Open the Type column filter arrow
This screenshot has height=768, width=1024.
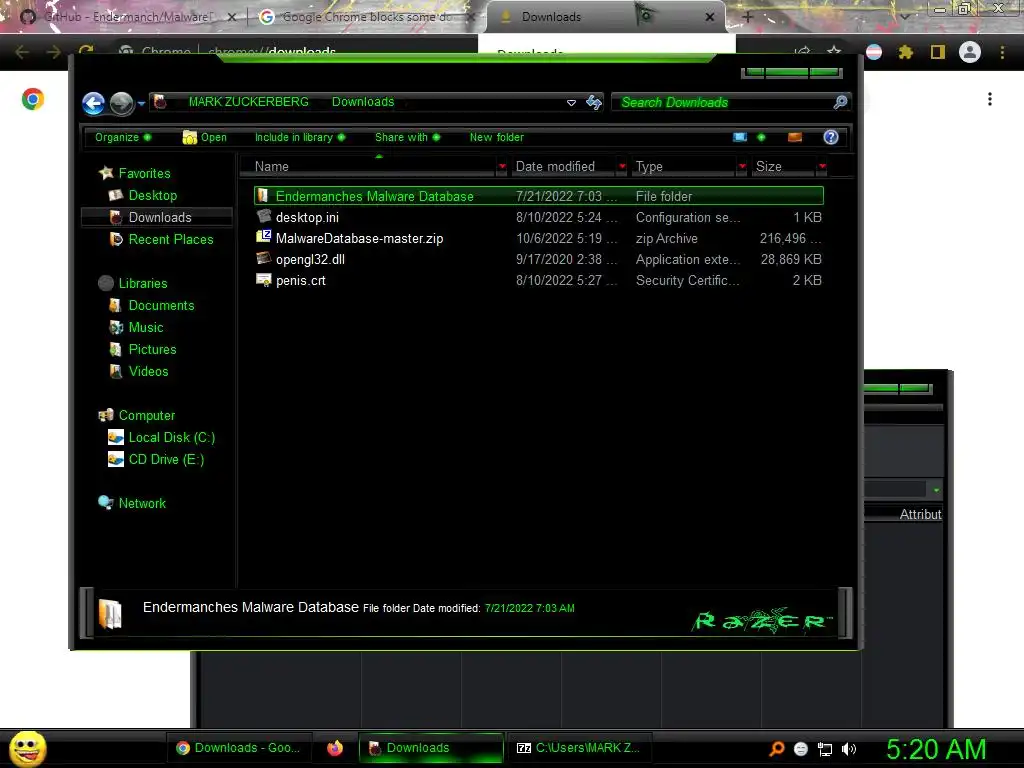742,167
